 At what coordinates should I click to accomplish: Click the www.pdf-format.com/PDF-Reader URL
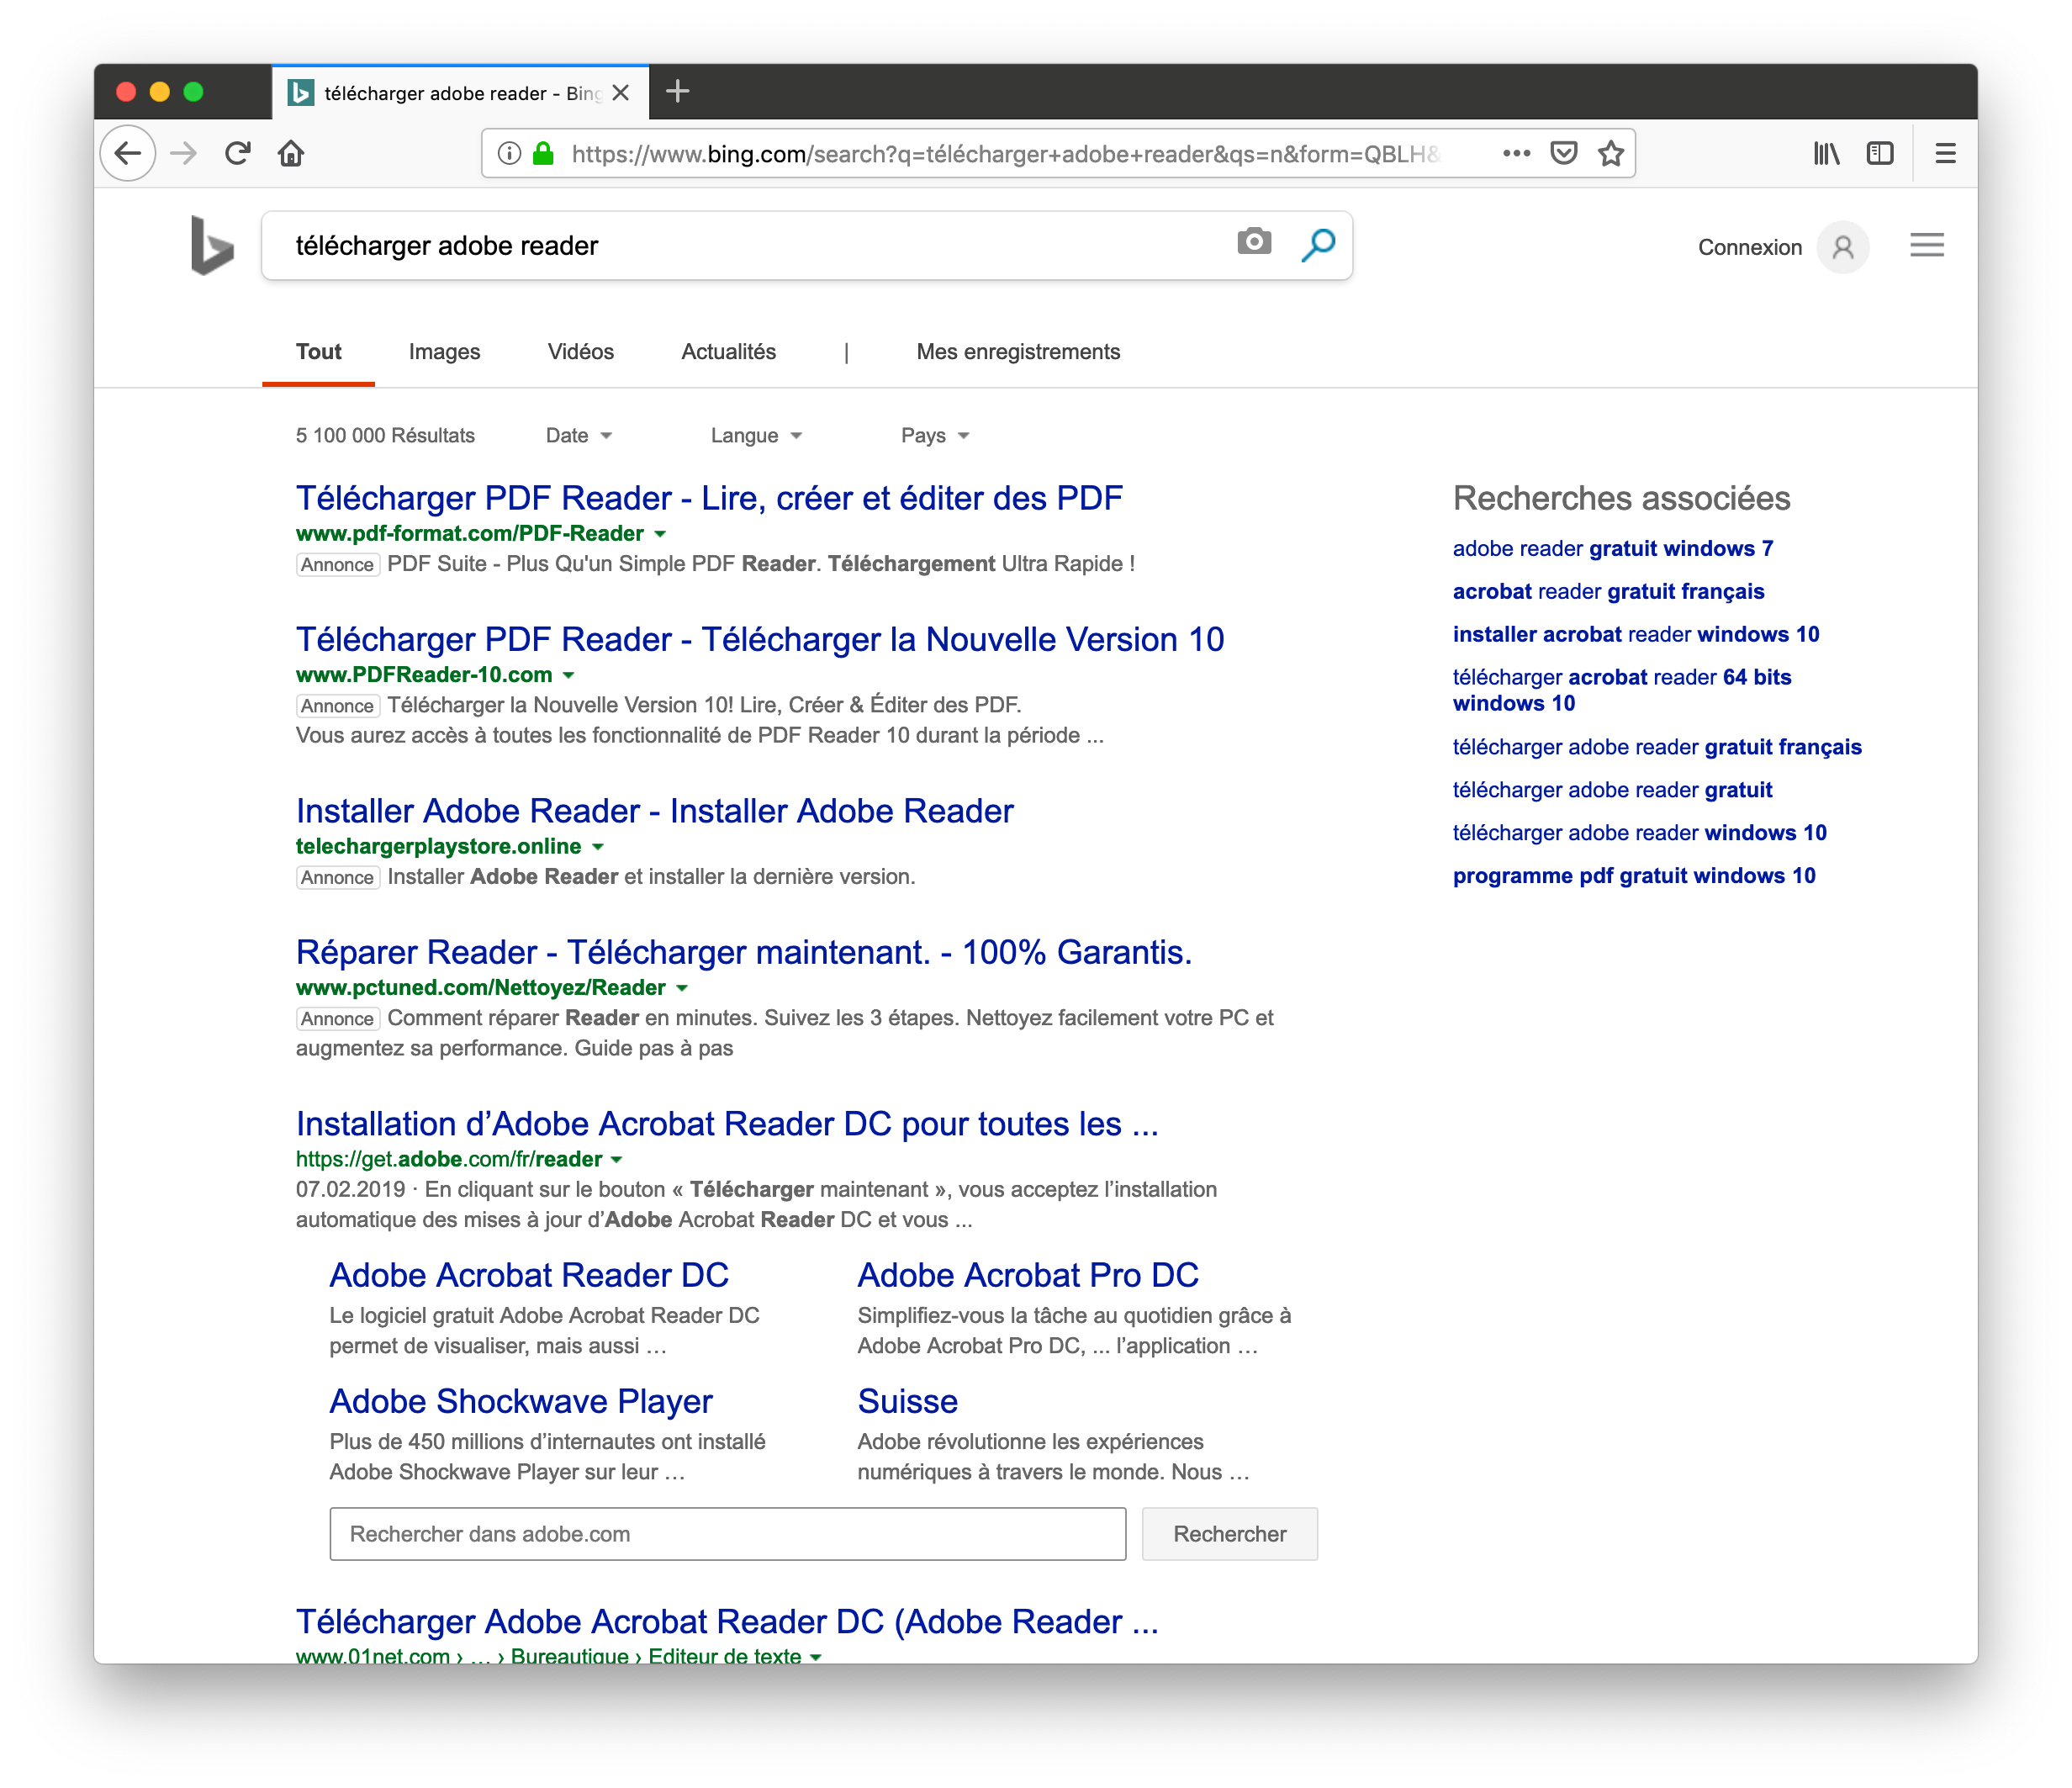[469, 534]
